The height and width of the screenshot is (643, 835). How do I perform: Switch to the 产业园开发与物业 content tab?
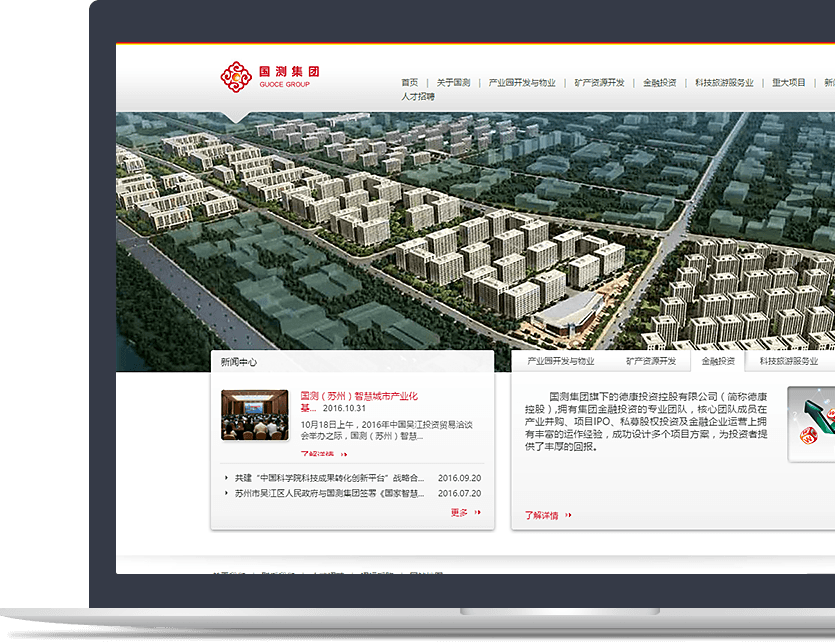coord(560,361)
